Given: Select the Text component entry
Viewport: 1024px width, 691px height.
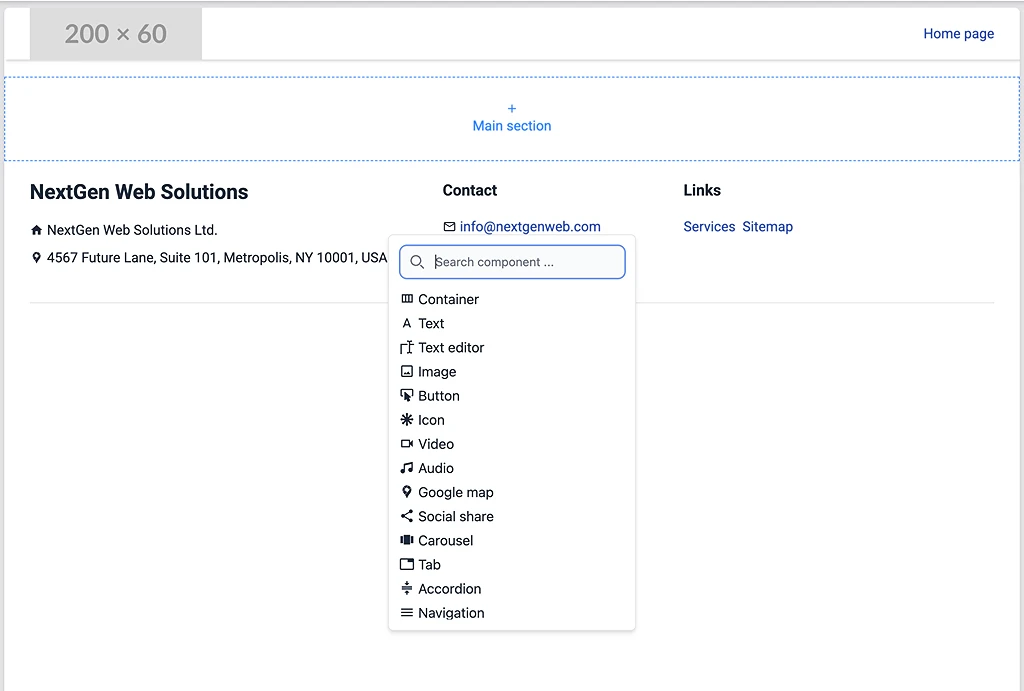Looking at the screenshot, I should (x=431, y=324).
